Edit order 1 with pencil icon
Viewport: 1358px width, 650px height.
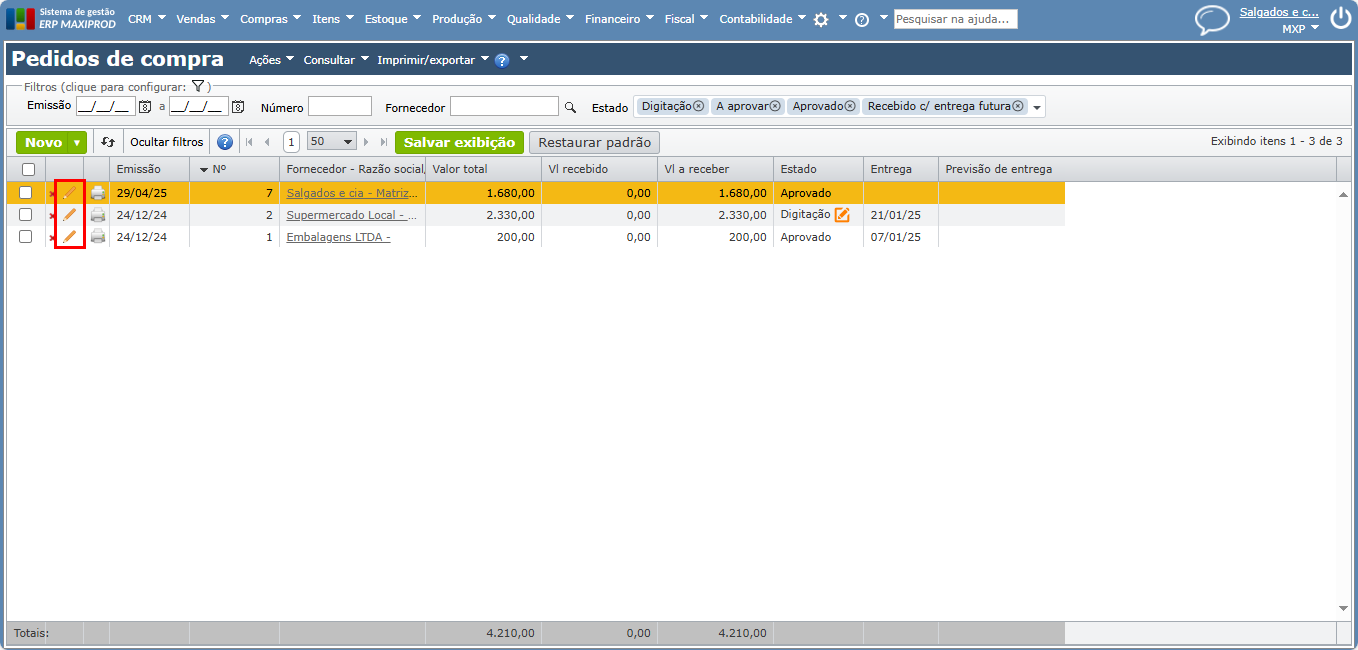click(69, 237)
